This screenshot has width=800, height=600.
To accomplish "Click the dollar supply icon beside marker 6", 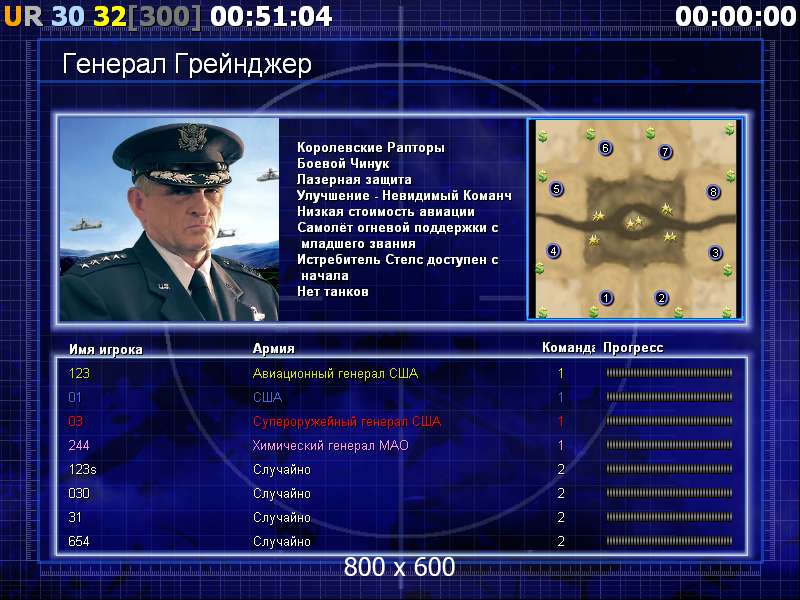I will tap(591, 134).
